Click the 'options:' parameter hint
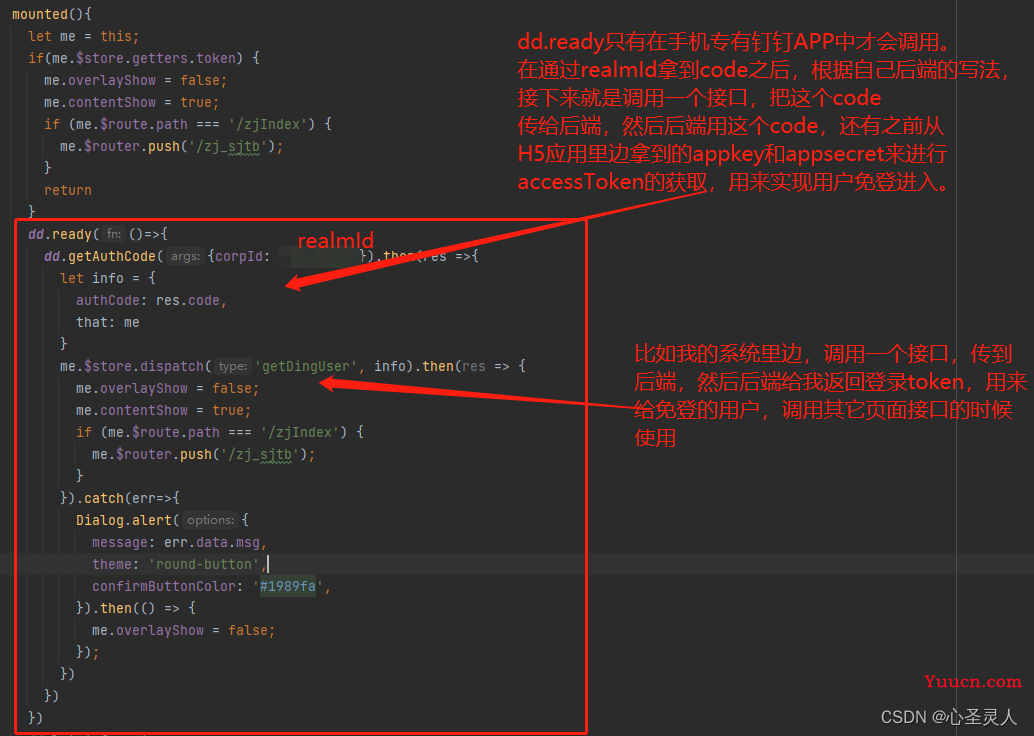 (x=210, y=520)
